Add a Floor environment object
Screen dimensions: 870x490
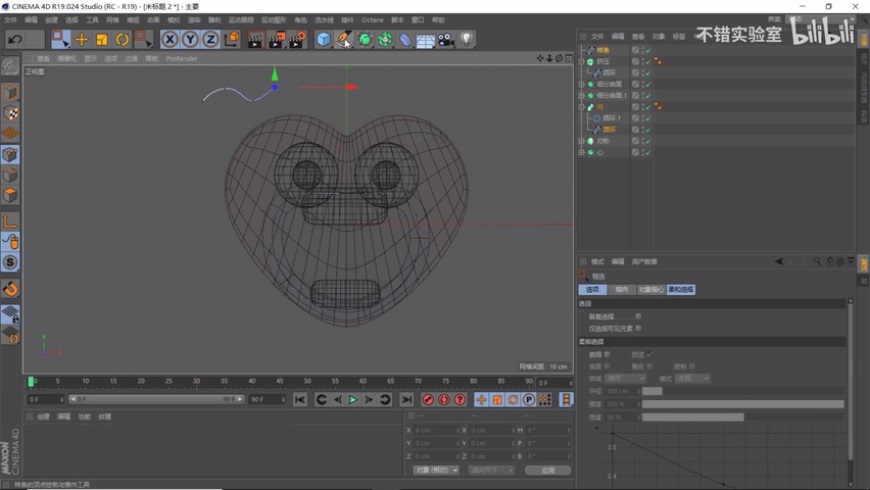[426, 41]
